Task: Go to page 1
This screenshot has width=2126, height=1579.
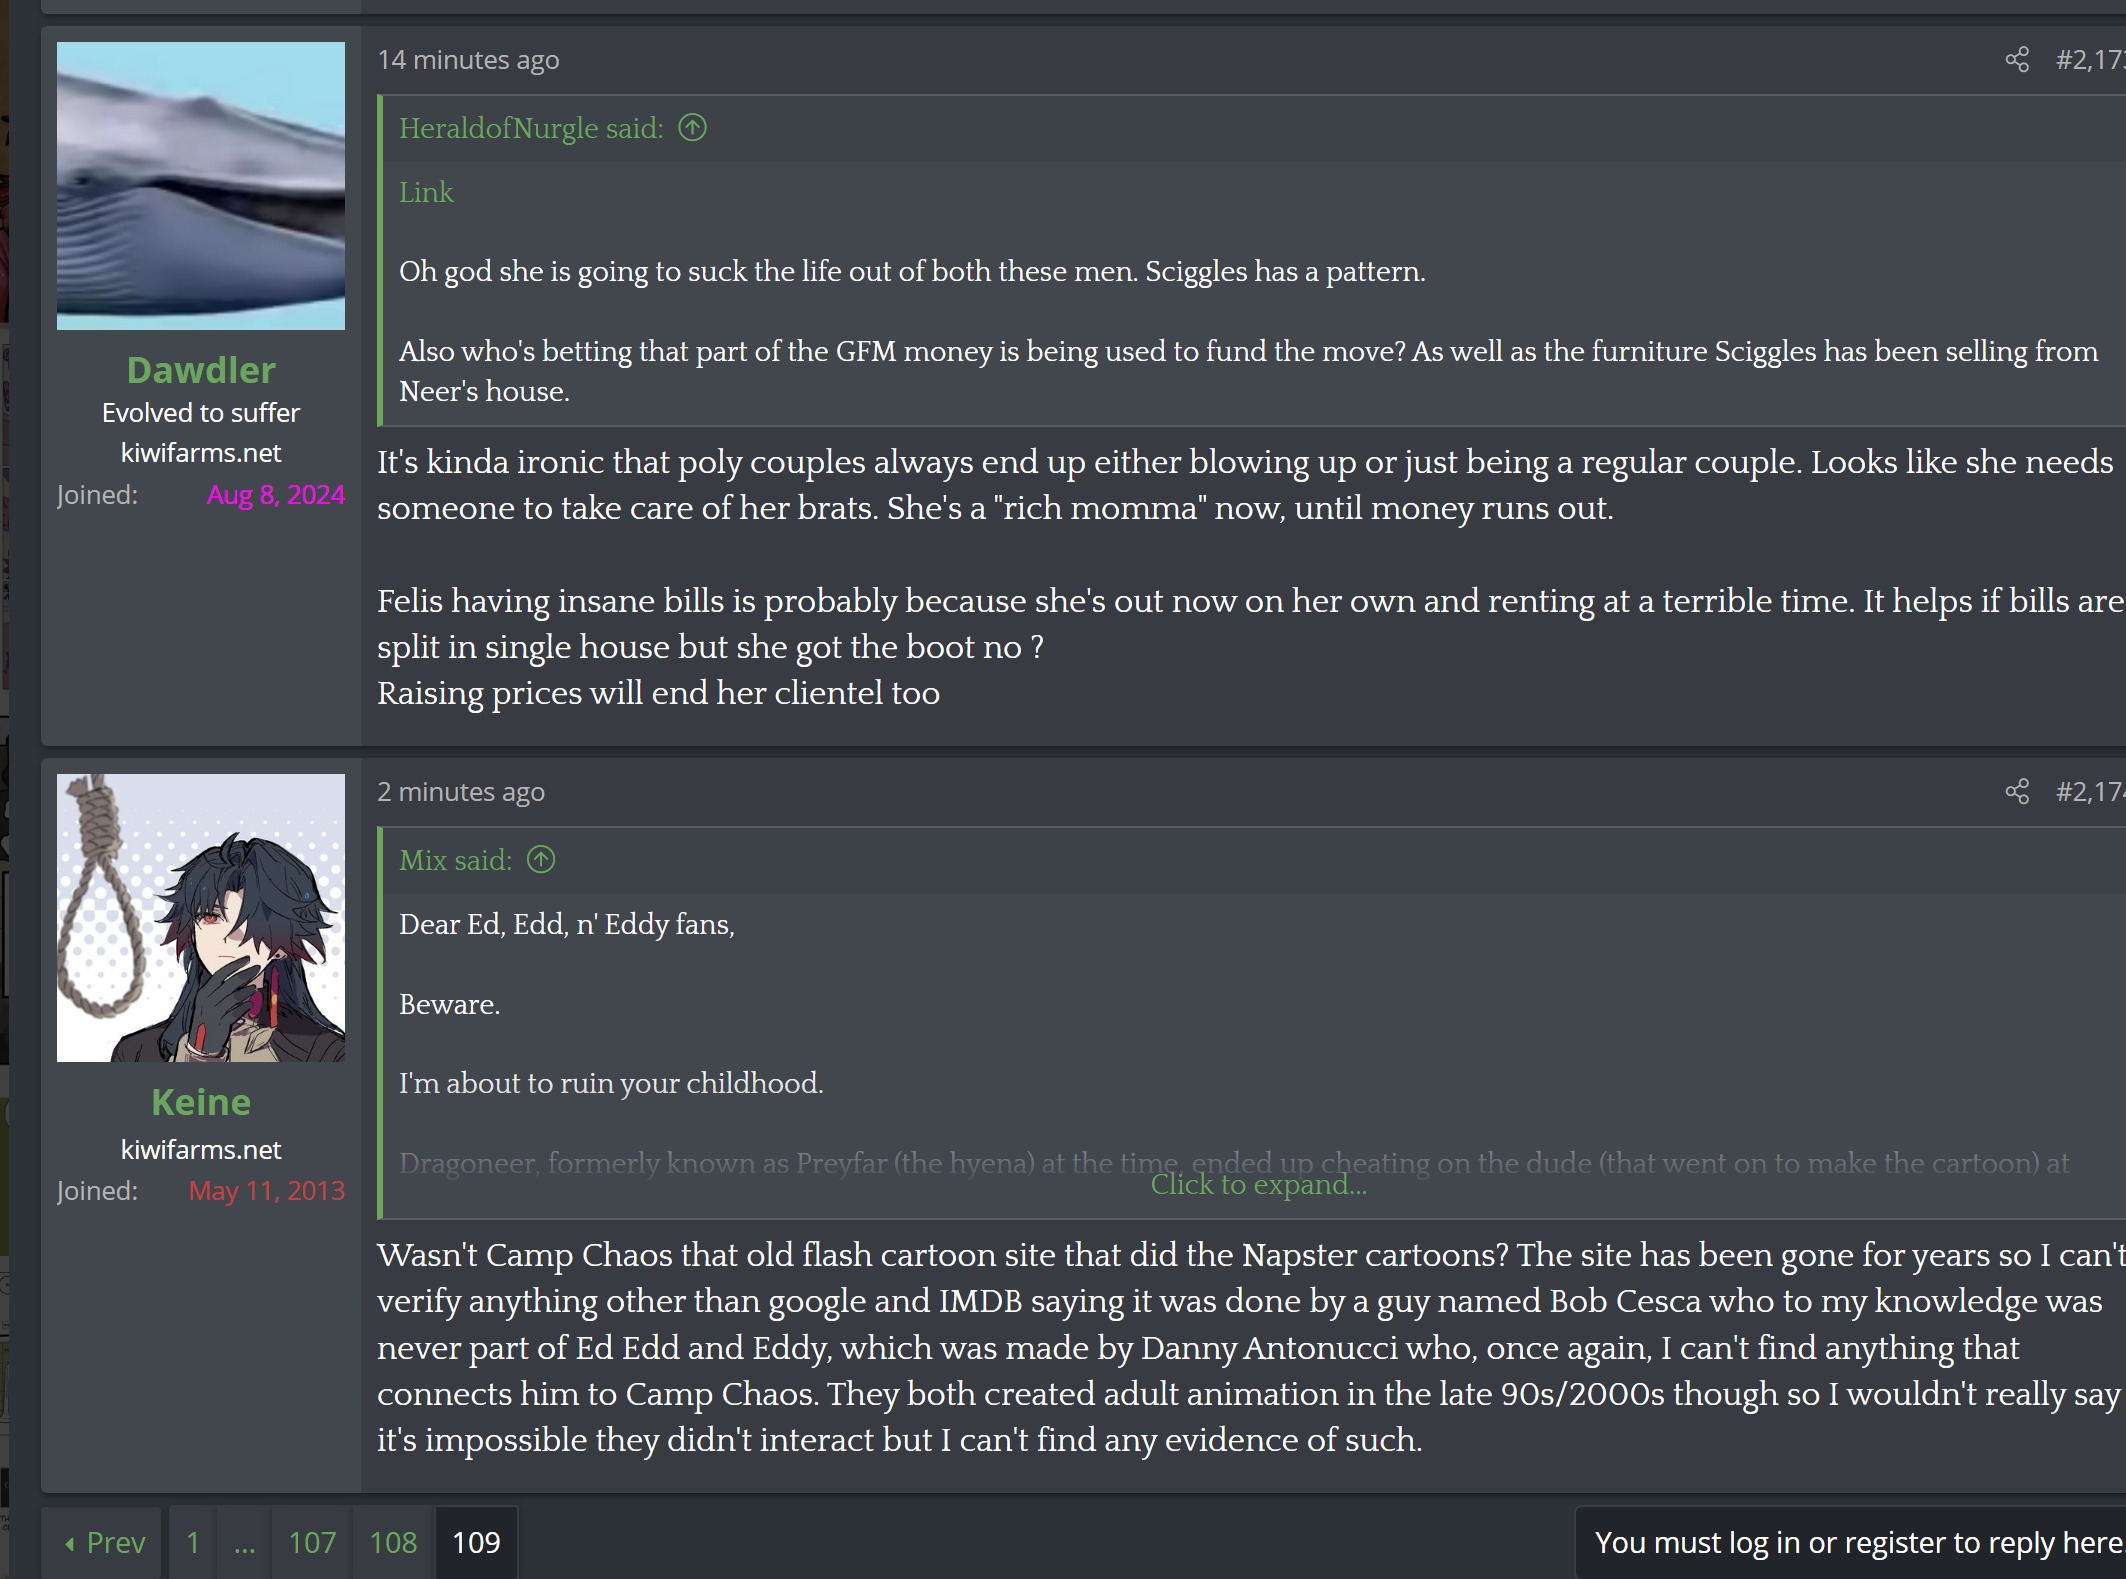Action: coord(193,1542)
